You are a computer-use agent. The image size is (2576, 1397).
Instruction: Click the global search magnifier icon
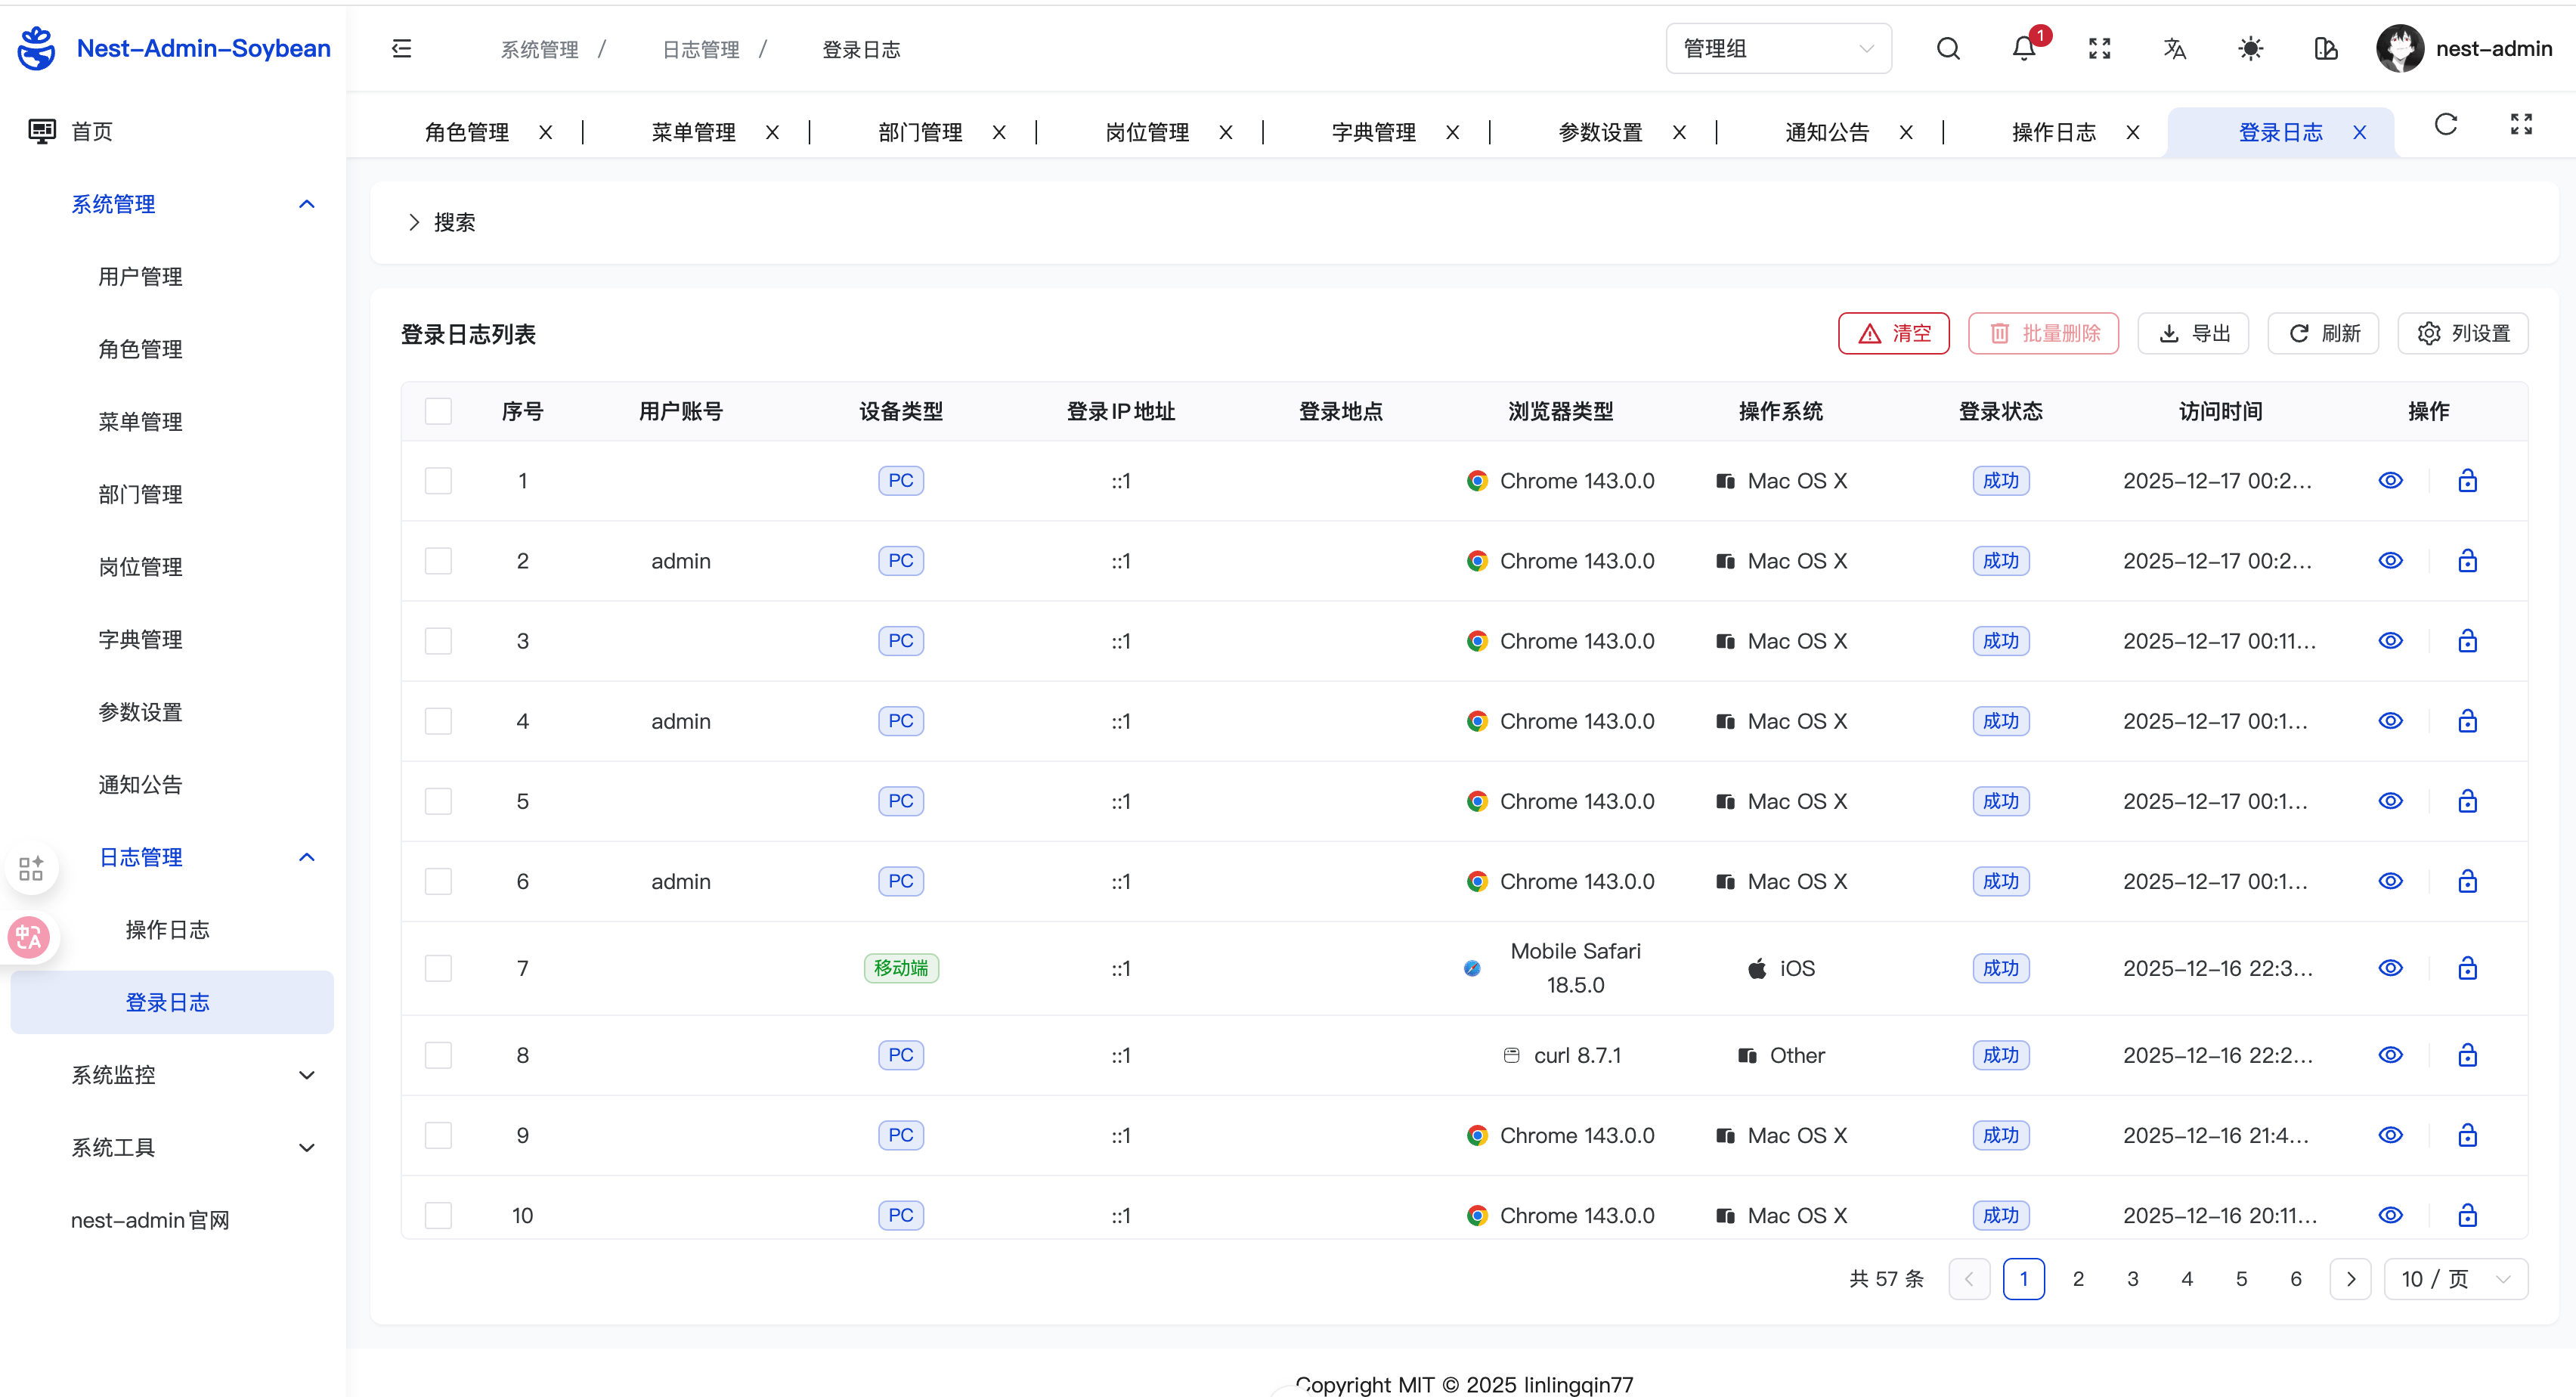(1948, 48)
